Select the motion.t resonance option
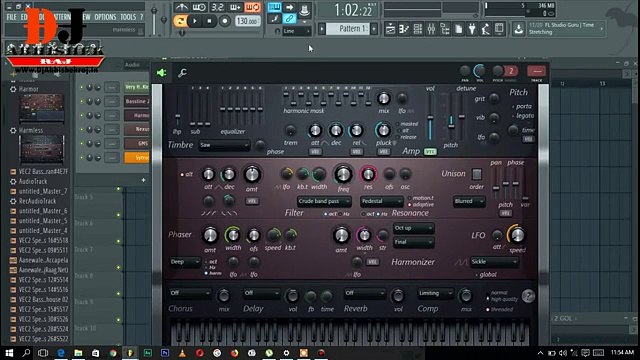Screen dimensions: 640x360 [421, 198]
